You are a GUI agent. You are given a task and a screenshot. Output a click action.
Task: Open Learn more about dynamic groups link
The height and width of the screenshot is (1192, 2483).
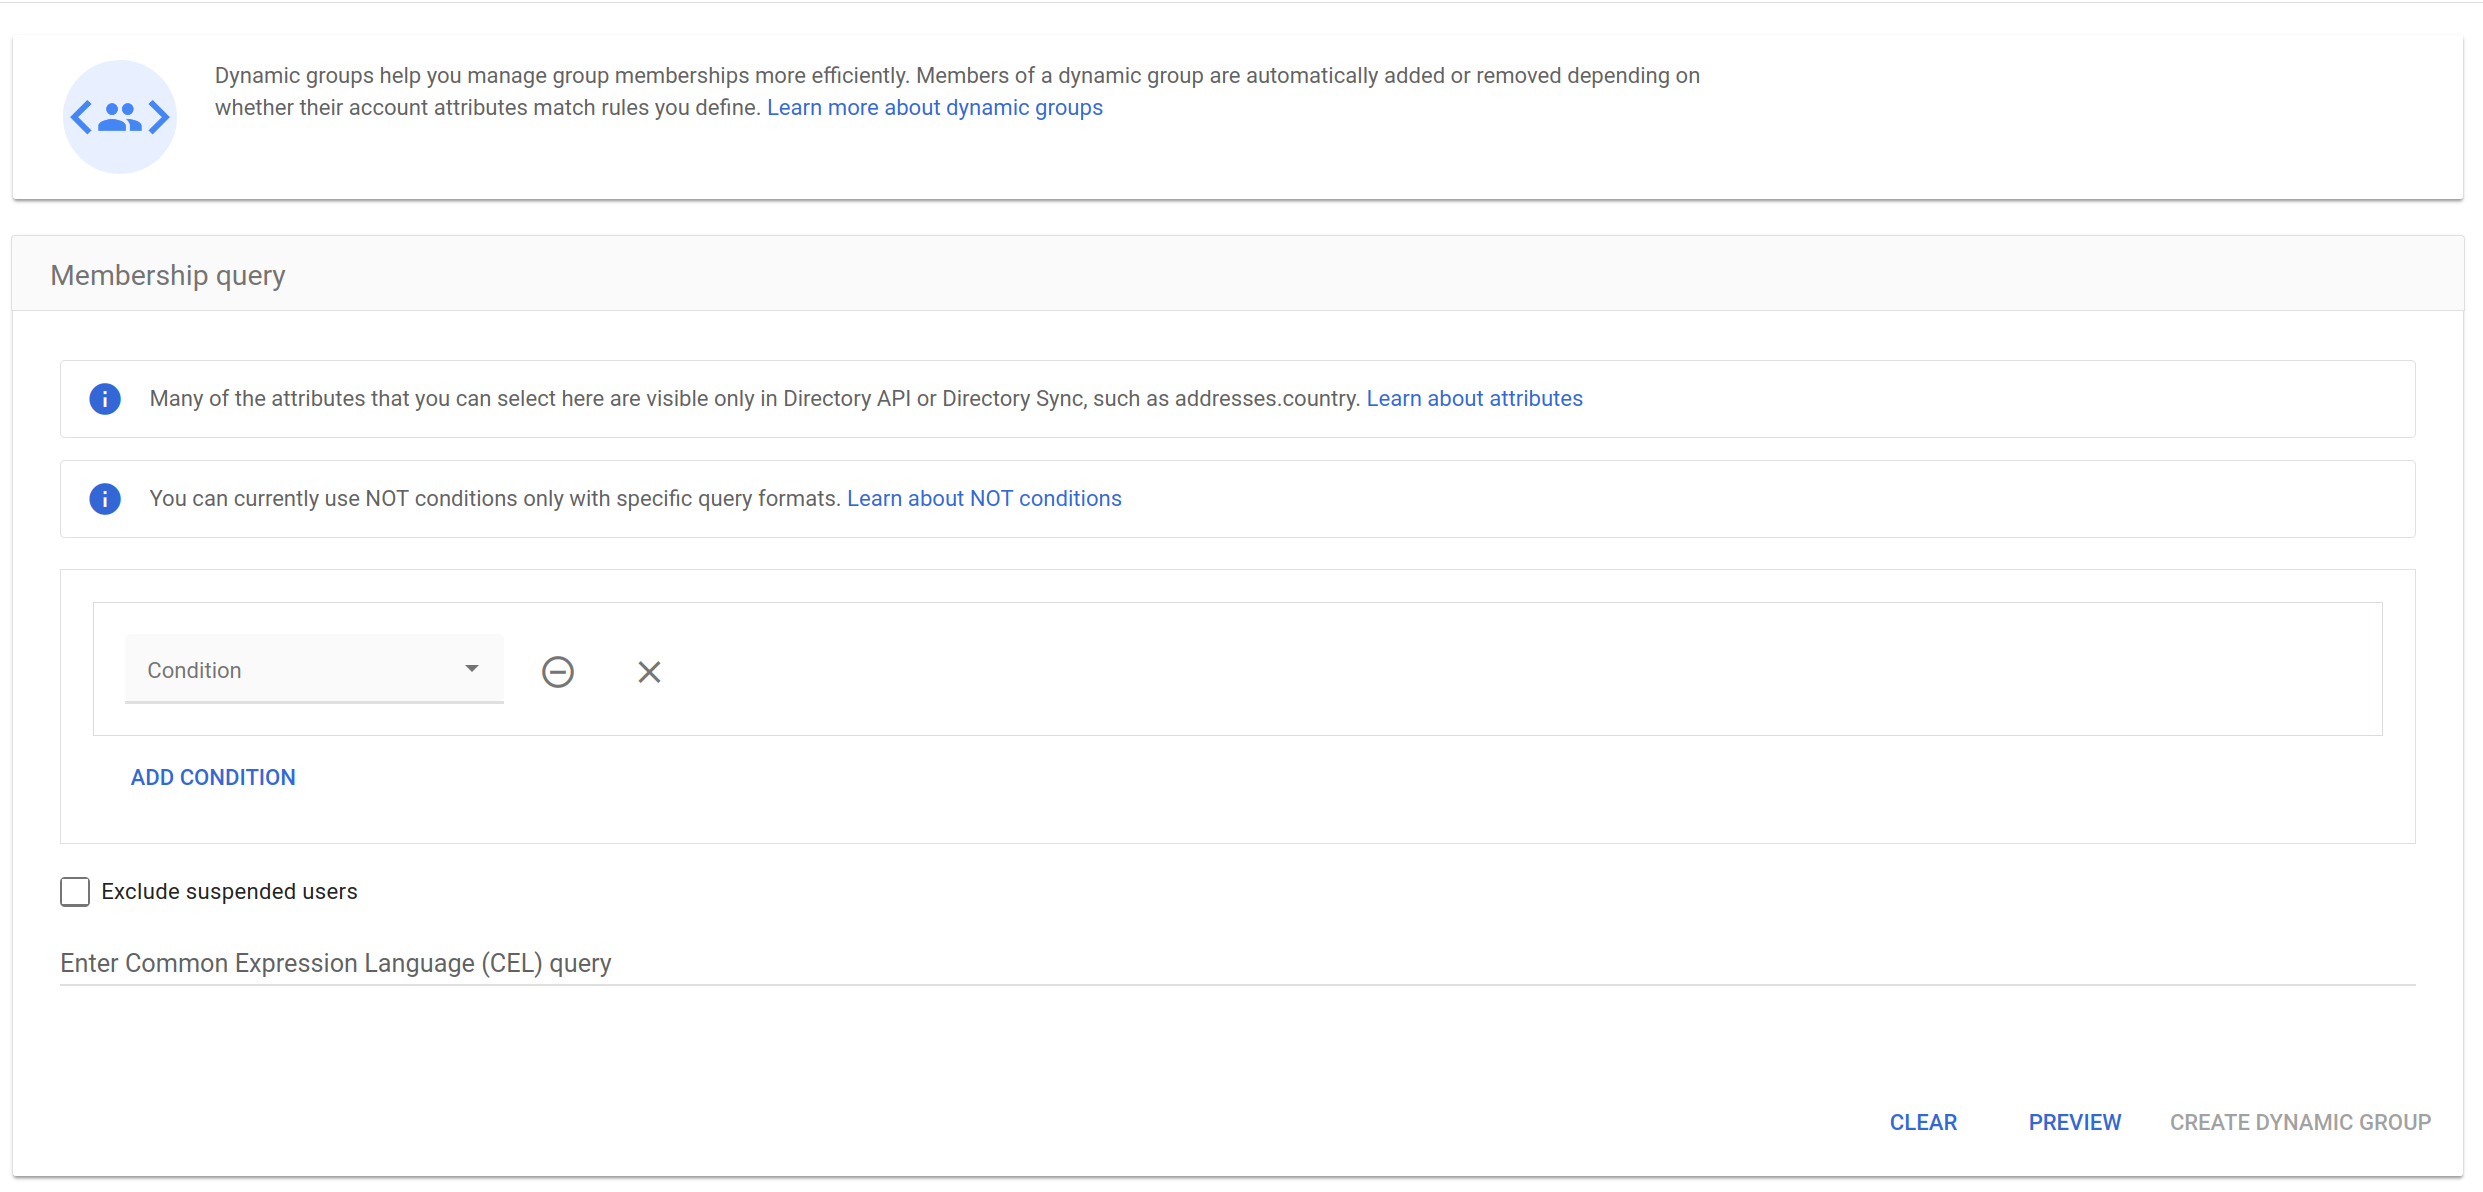[x=934, y=108]
